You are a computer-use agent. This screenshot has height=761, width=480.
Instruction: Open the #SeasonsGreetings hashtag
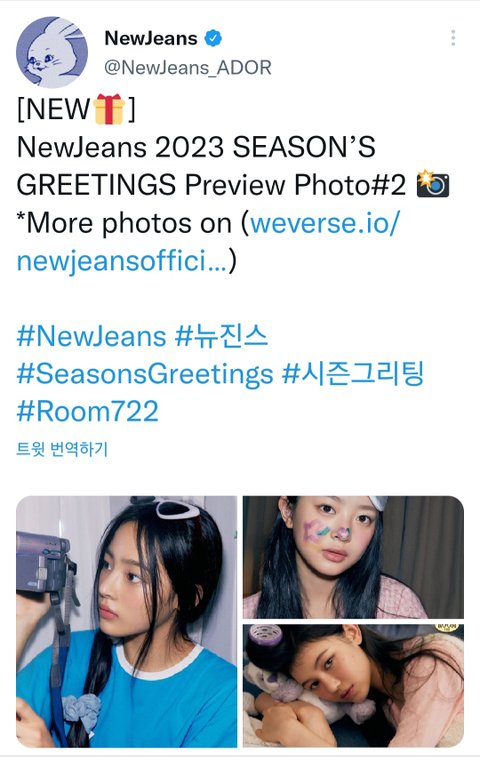pyautogui.click(x=145, y=374)
